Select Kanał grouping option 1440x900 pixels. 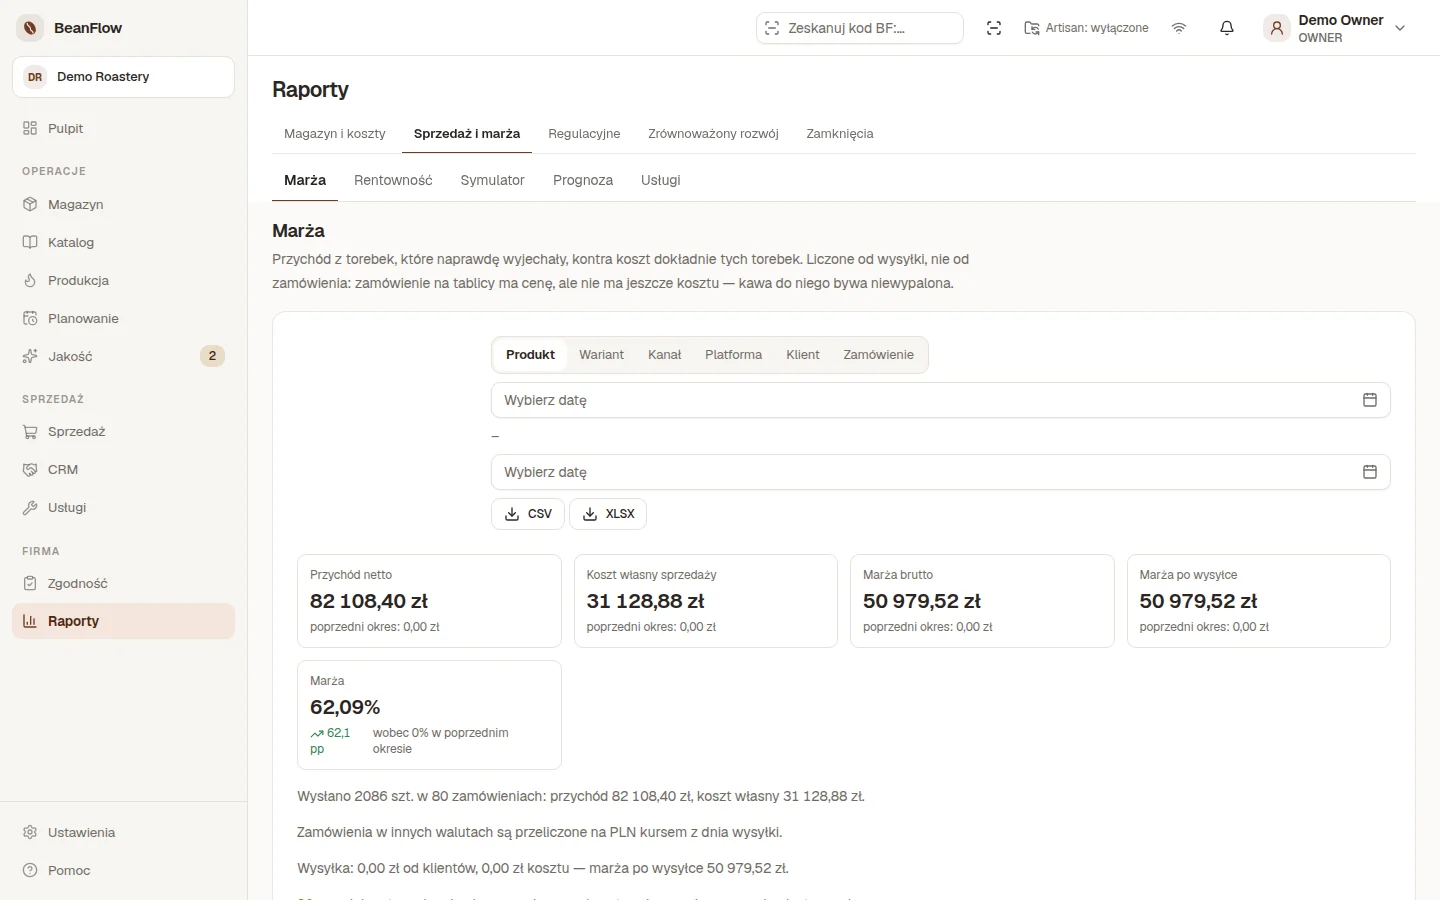point(664,355)
